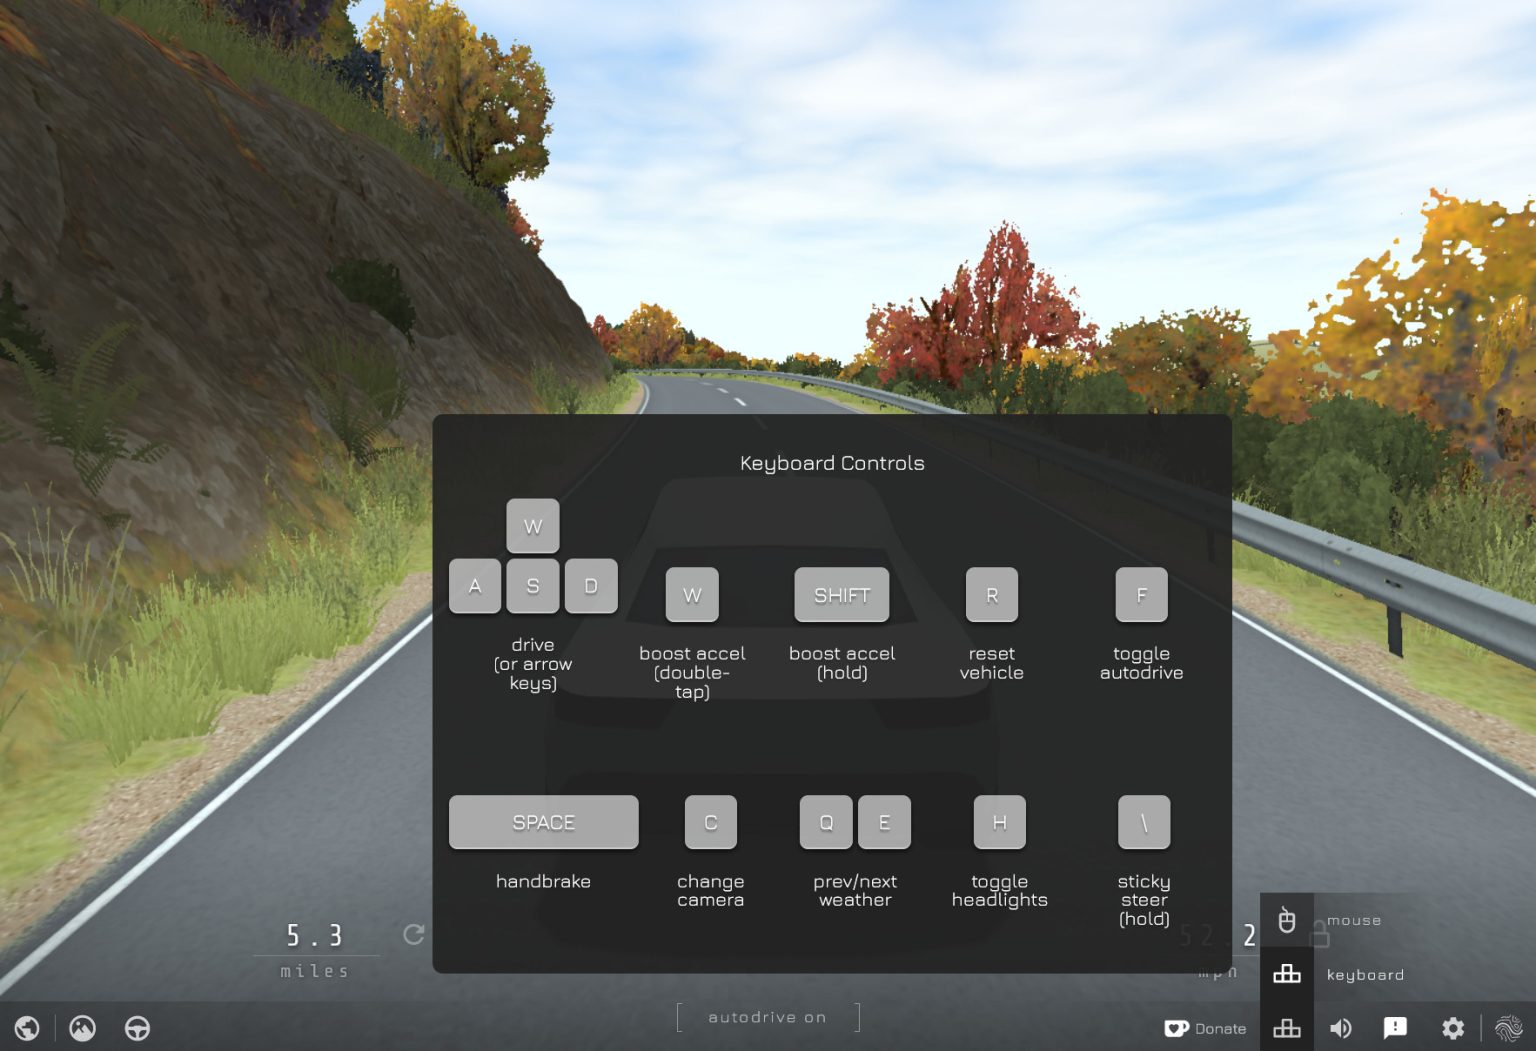Open controls via the keyboard icon in bottom bar

tap(1287, 1028)
